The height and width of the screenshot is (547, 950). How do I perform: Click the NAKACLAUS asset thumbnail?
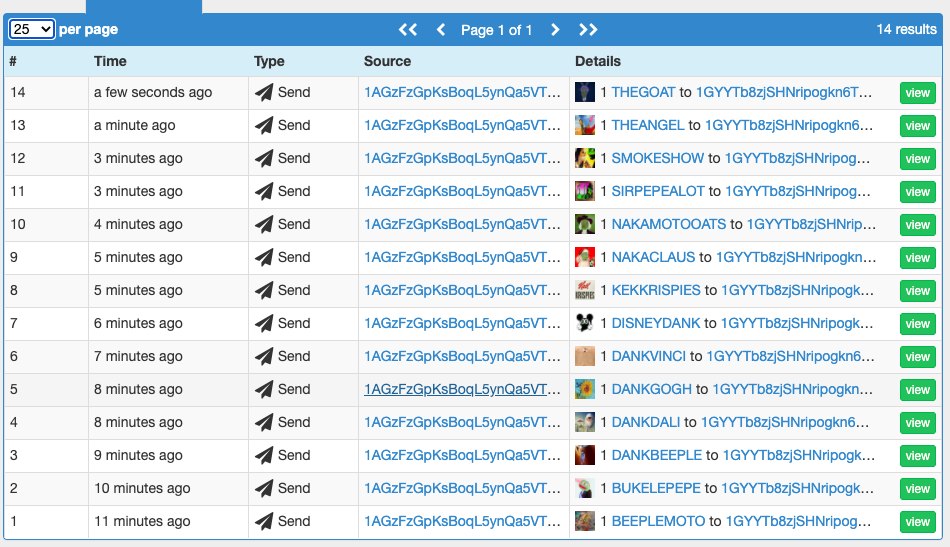point(585,257)
